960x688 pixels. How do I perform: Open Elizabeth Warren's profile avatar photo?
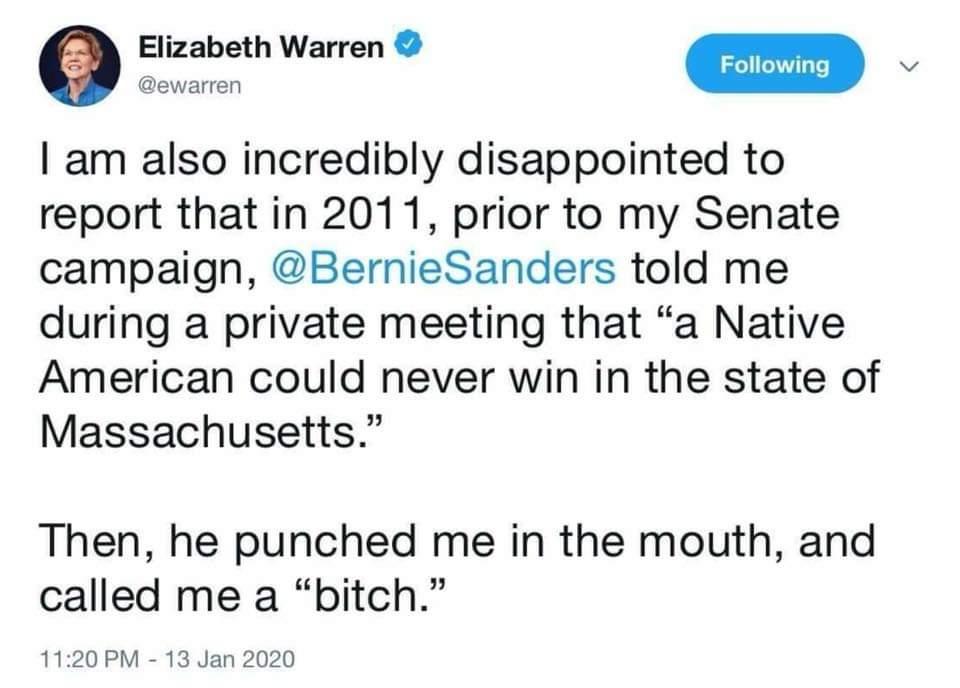click(80, 65)
